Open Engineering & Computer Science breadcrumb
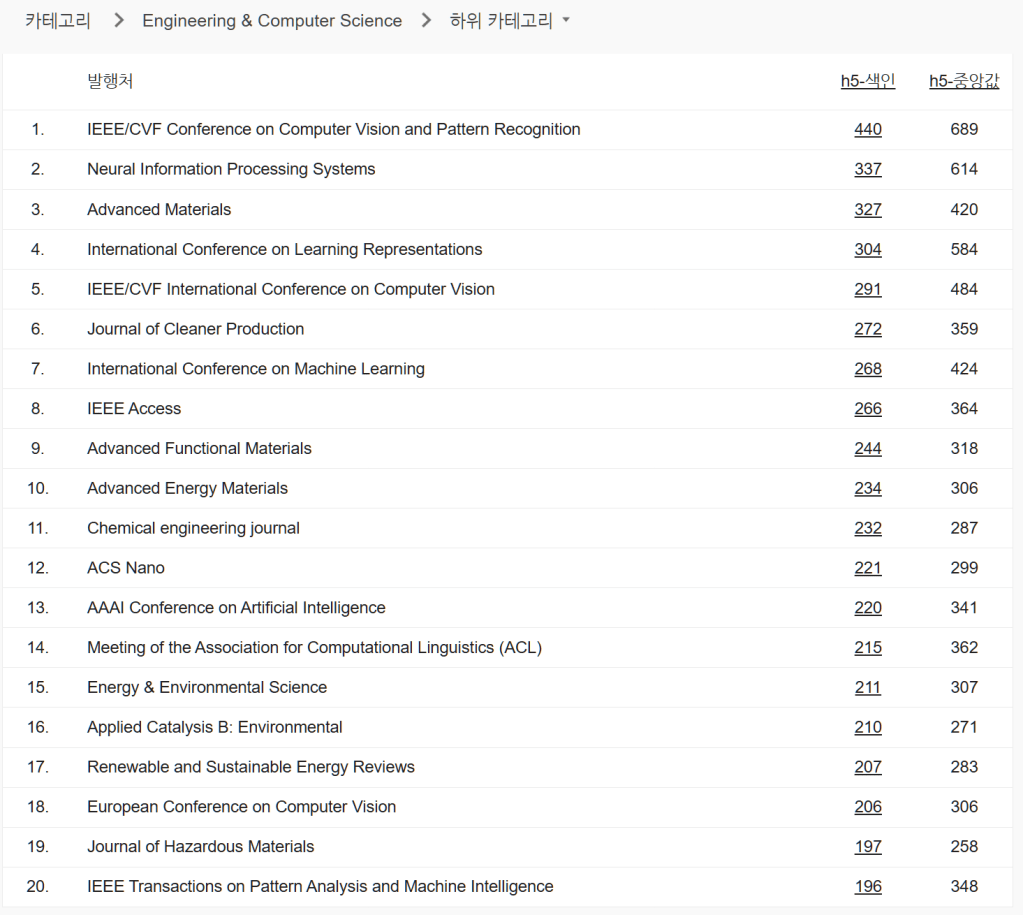The width and height of the screenshot is (1023, 915). click(x=272, y=21)
